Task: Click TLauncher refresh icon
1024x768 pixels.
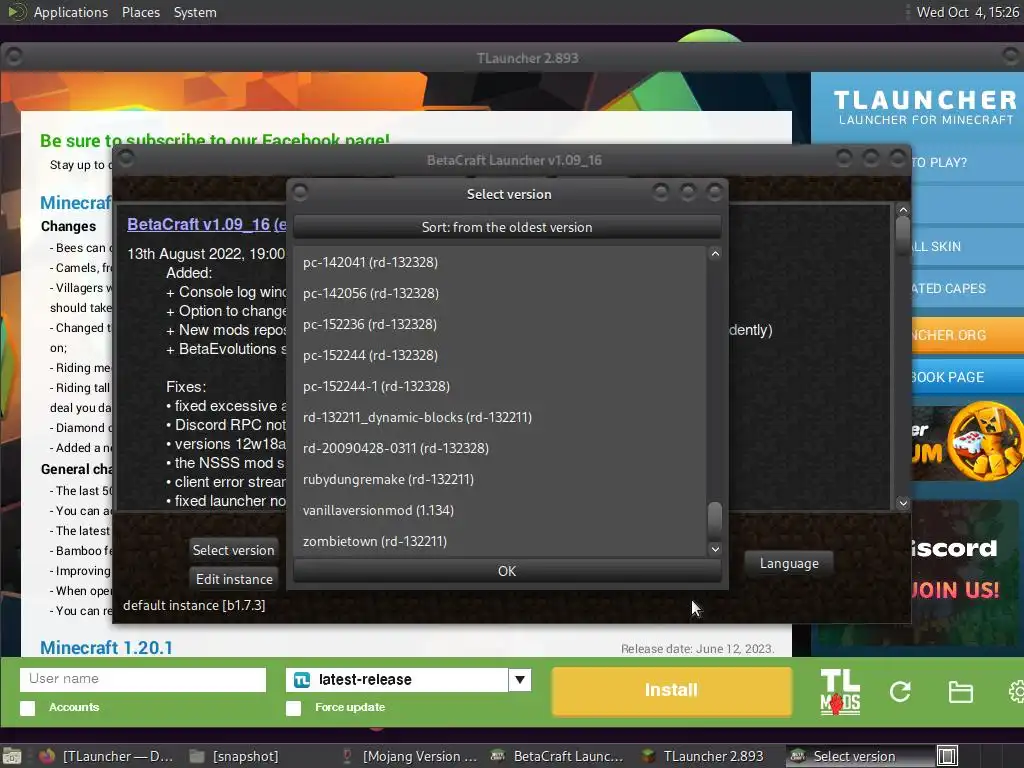Action: coord(900,692)
